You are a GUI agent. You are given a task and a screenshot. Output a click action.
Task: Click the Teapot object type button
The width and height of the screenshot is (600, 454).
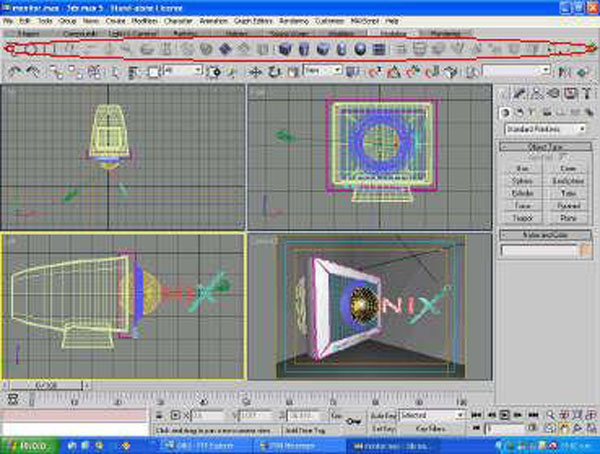click(522, 218)
